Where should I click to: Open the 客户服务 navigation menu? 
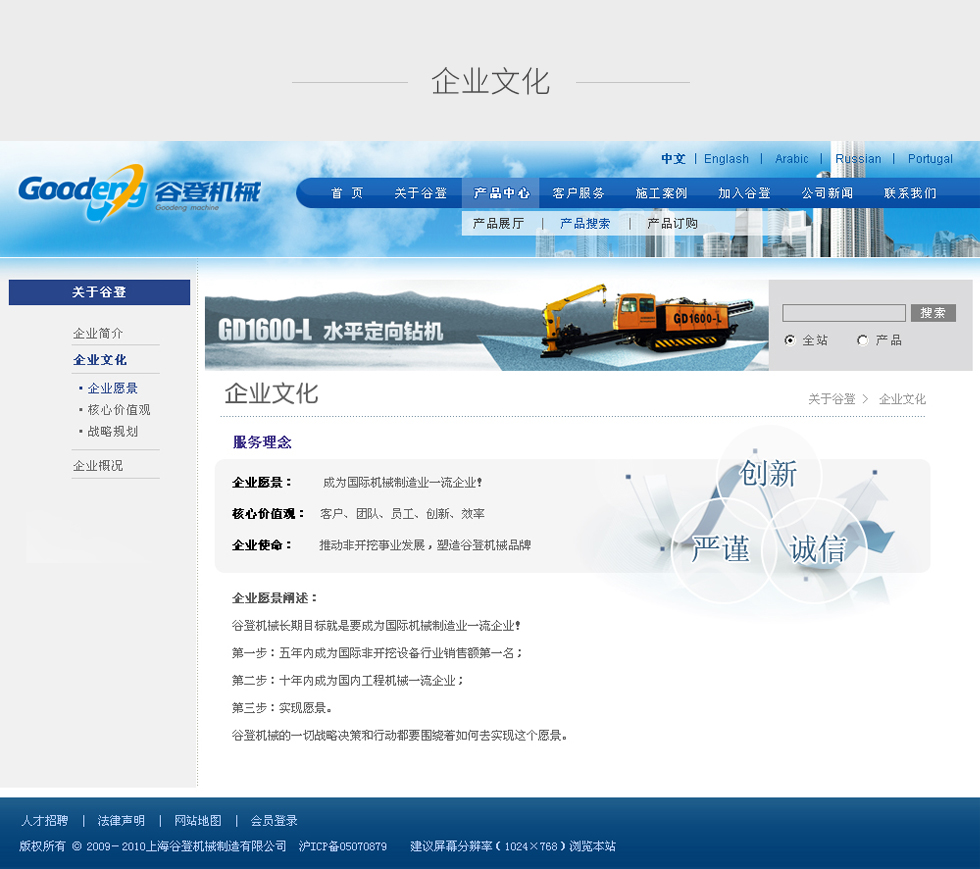[578, 193]
